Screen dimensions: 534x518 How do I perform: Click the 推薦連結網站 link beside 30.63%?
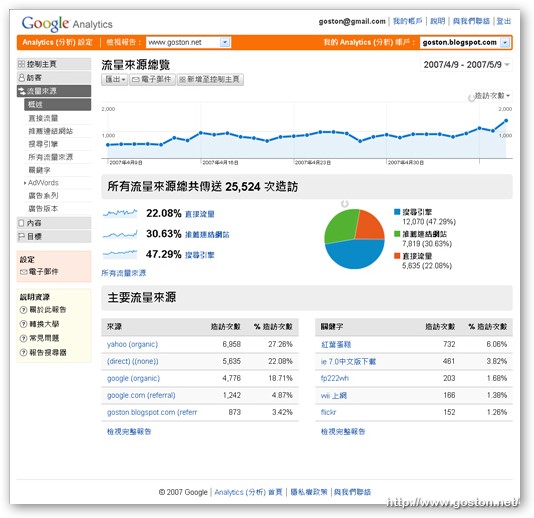pos(207,235)
